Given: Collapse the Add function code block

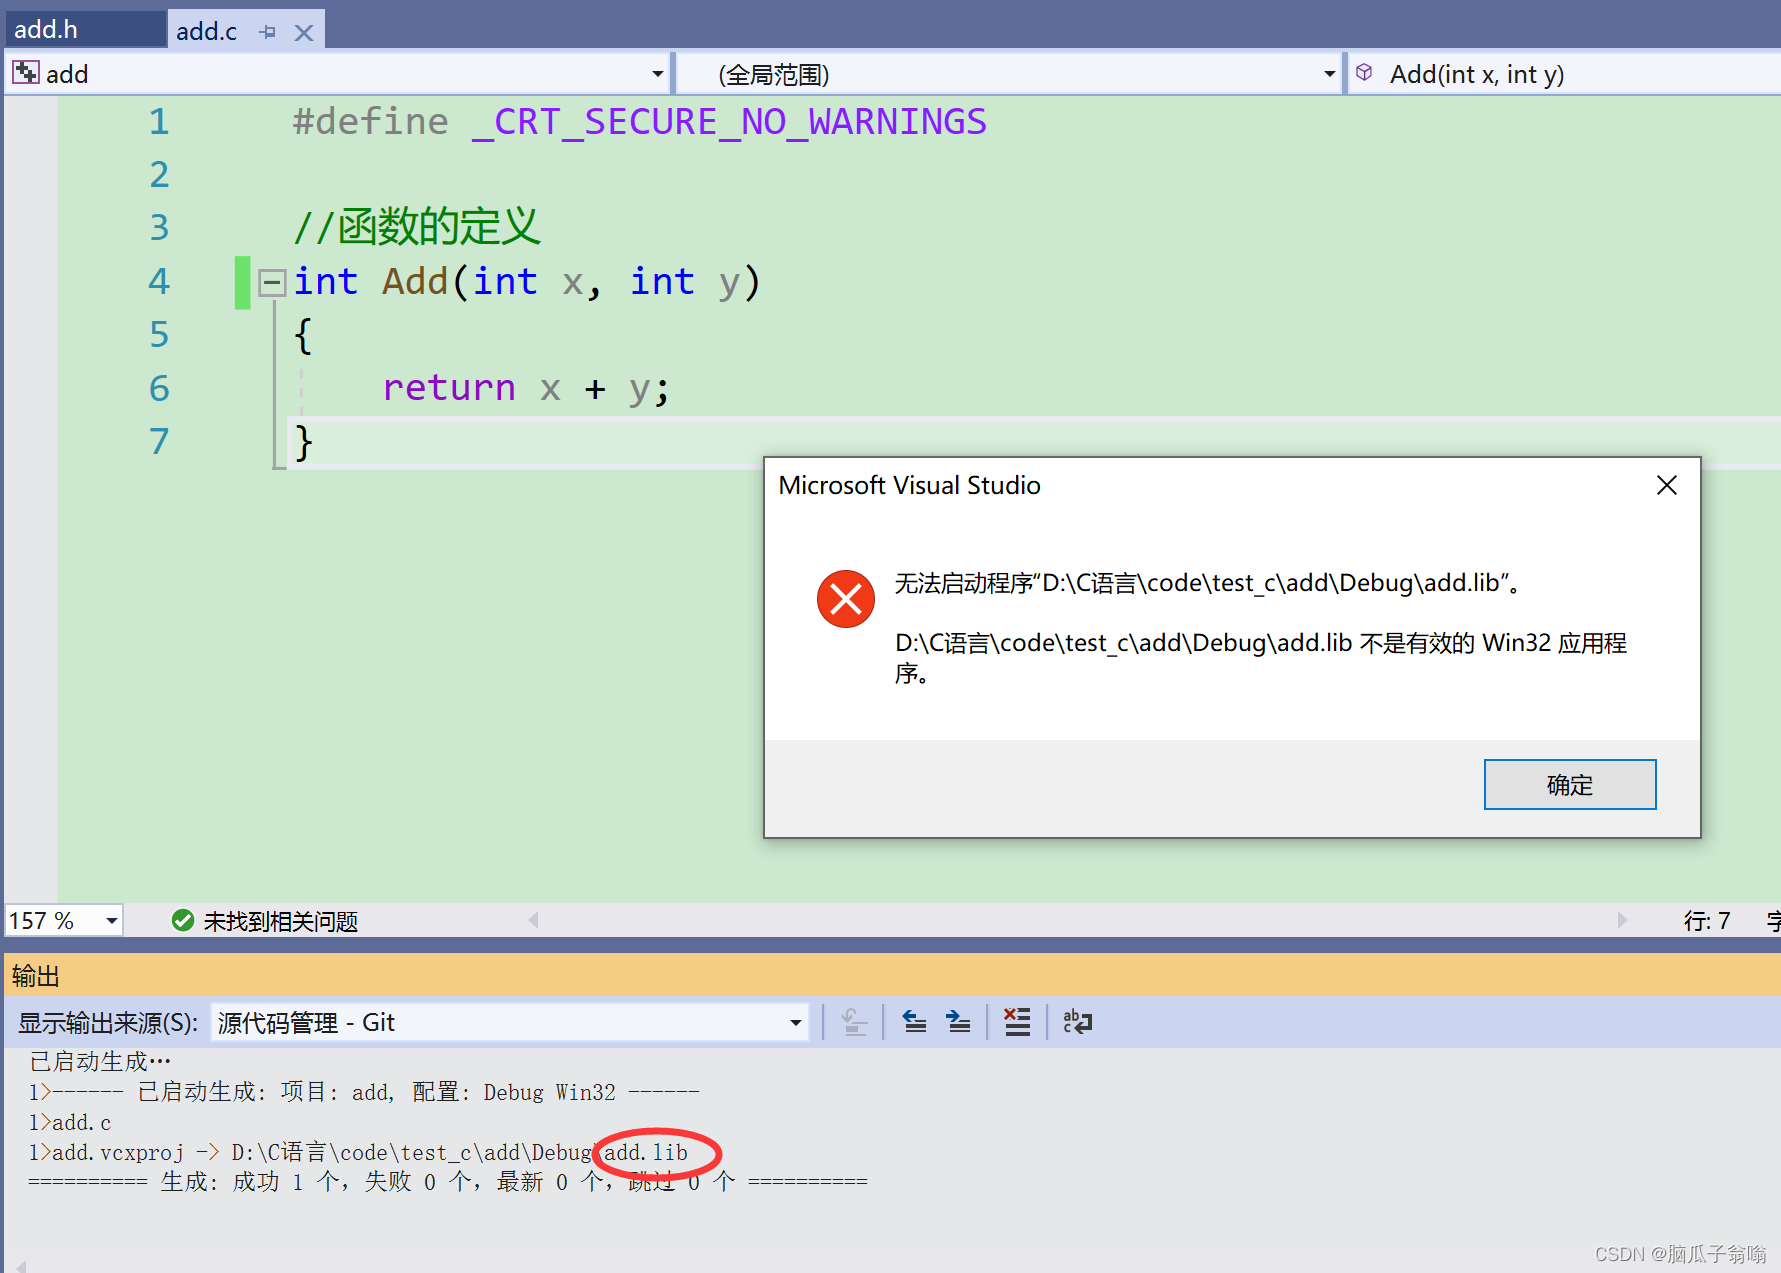Looking at the screenshot, I should [271, 282].
